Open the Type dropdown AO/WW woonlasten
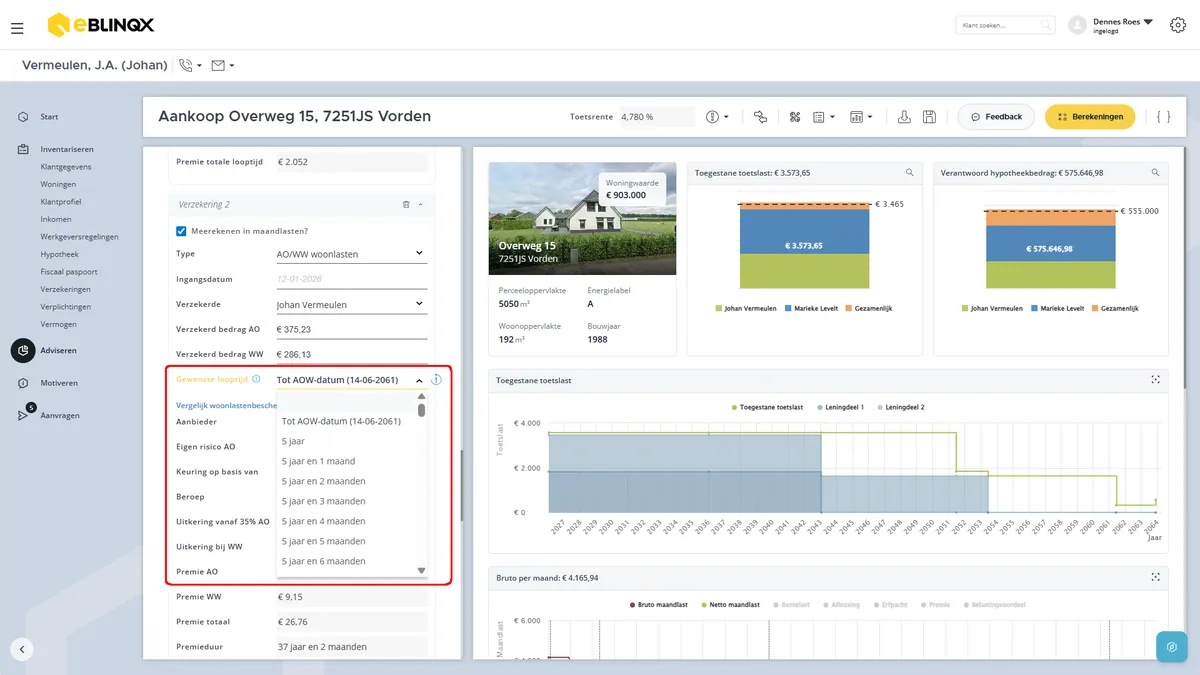 [x=351, y=254]
